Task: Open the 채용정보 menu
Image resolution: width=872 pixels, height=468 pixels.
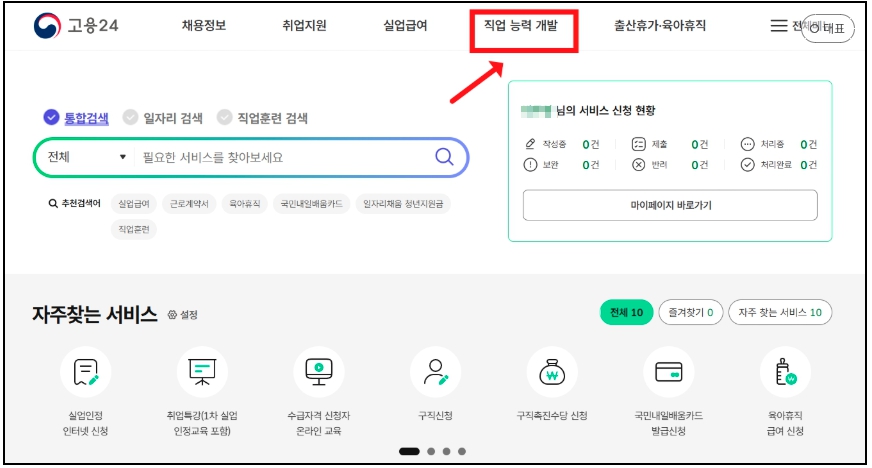Action: click(204, 26)
